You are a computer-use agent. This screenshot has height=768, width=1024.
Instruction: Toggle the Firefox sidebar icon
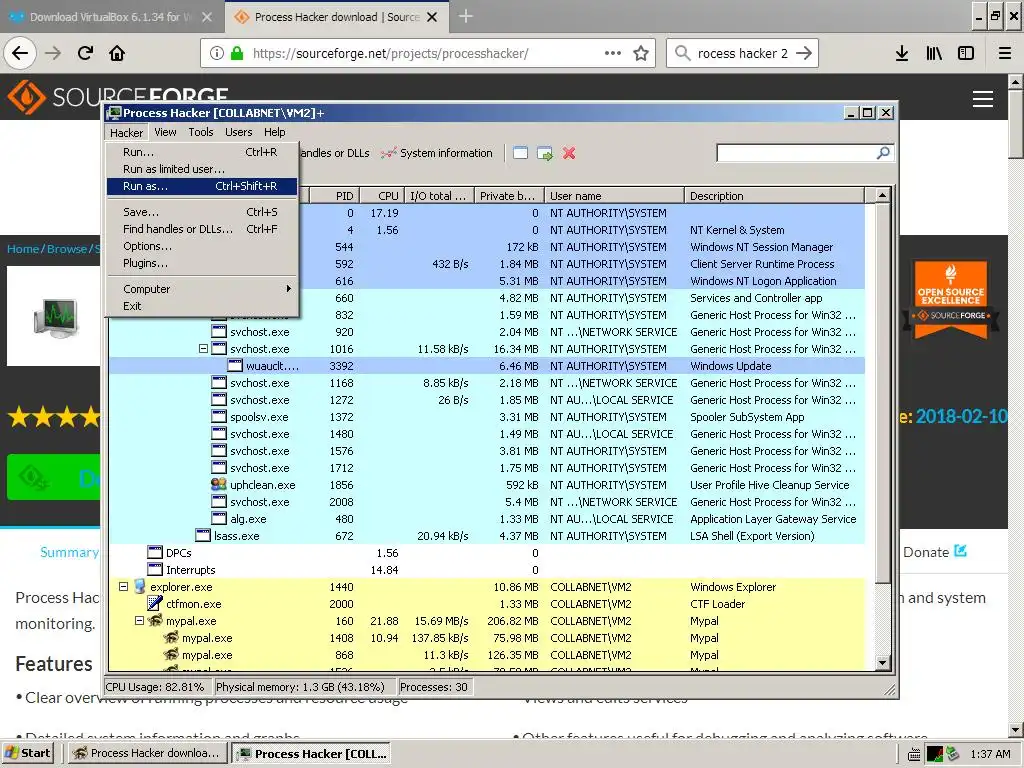coord(966,53)
